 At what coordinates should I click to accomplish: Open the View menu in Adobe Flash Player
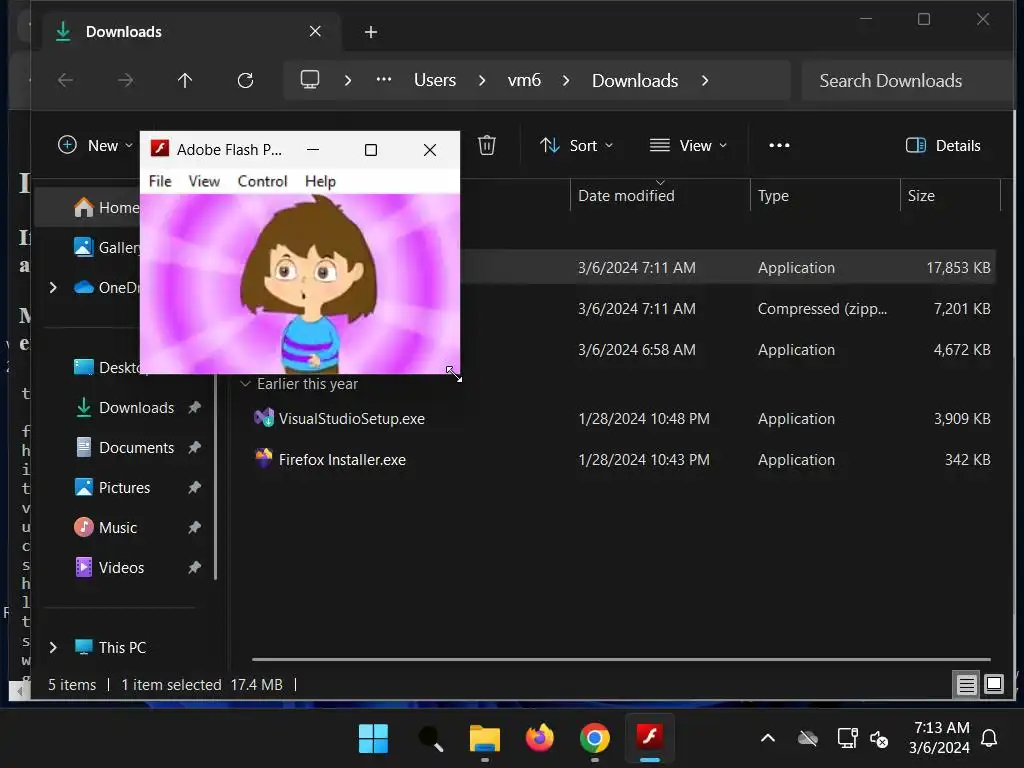click(204, 182)
